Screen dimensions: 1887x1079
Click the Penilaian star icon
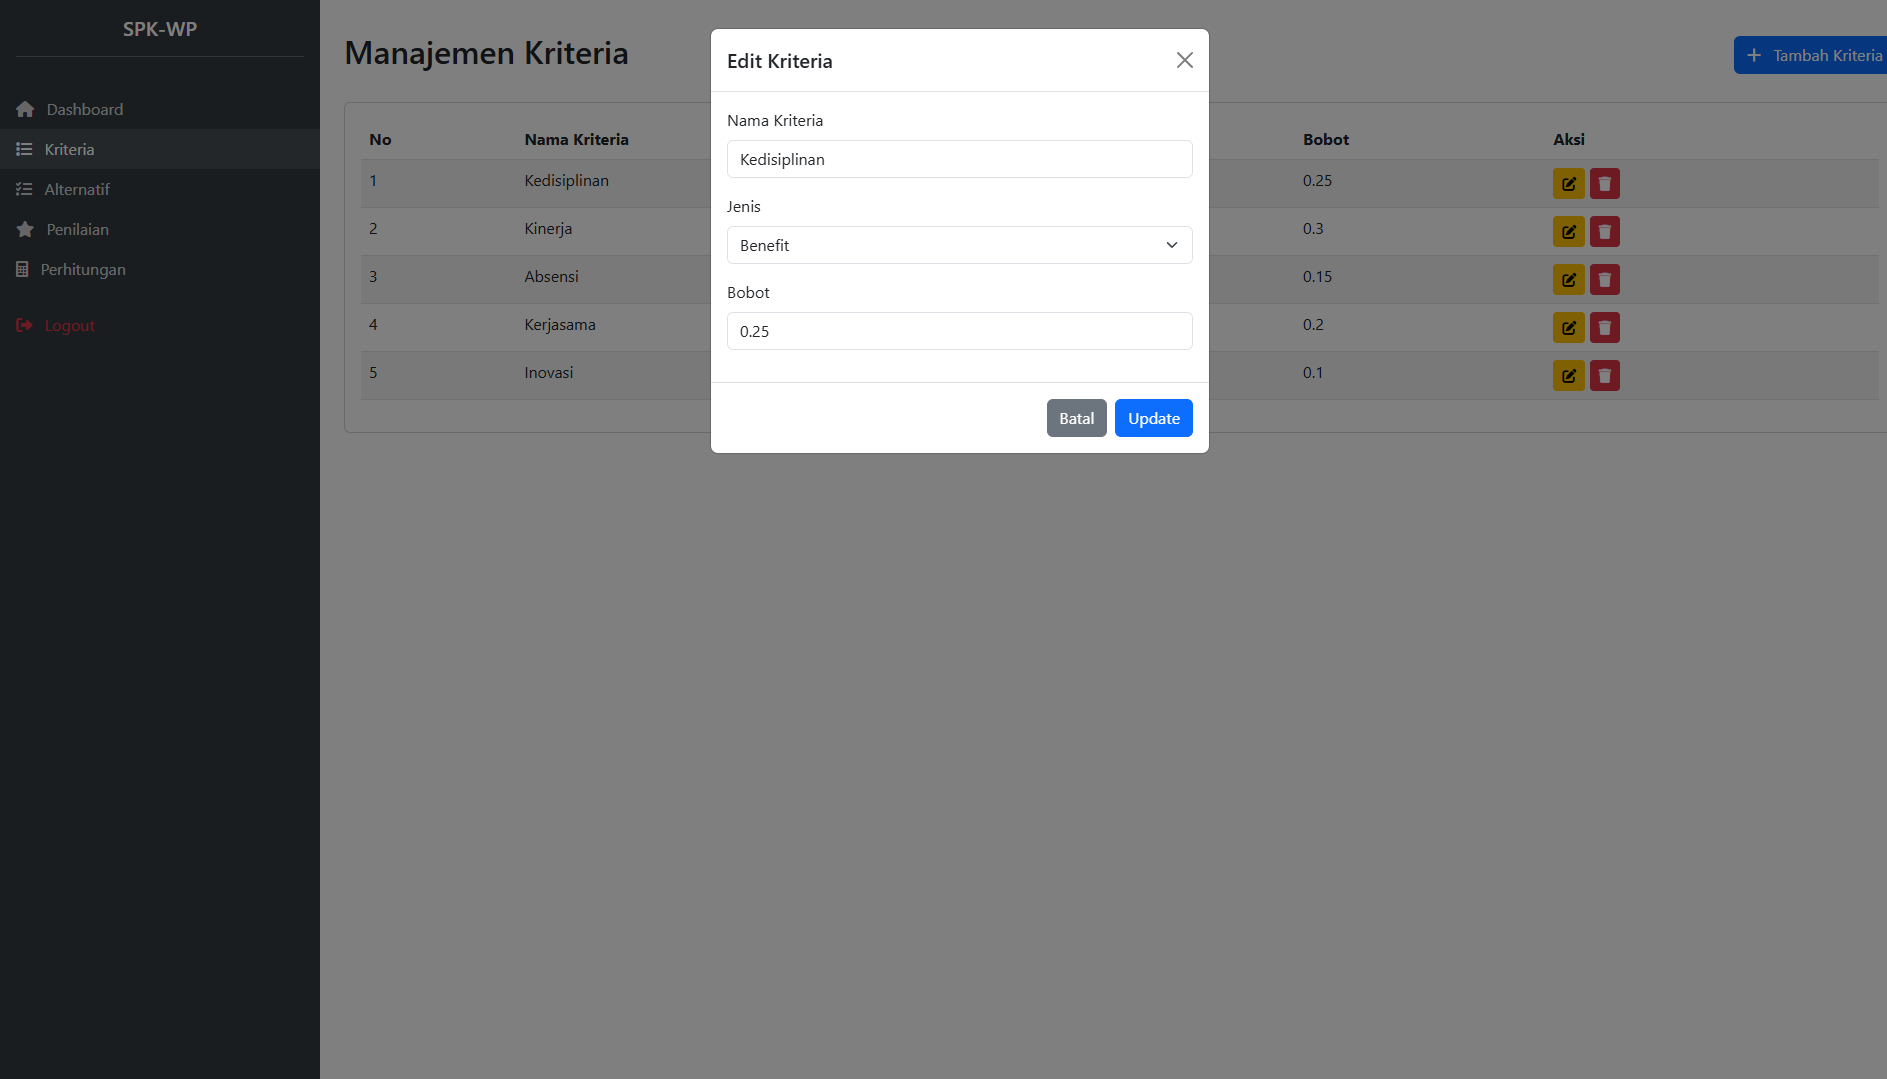25,229
